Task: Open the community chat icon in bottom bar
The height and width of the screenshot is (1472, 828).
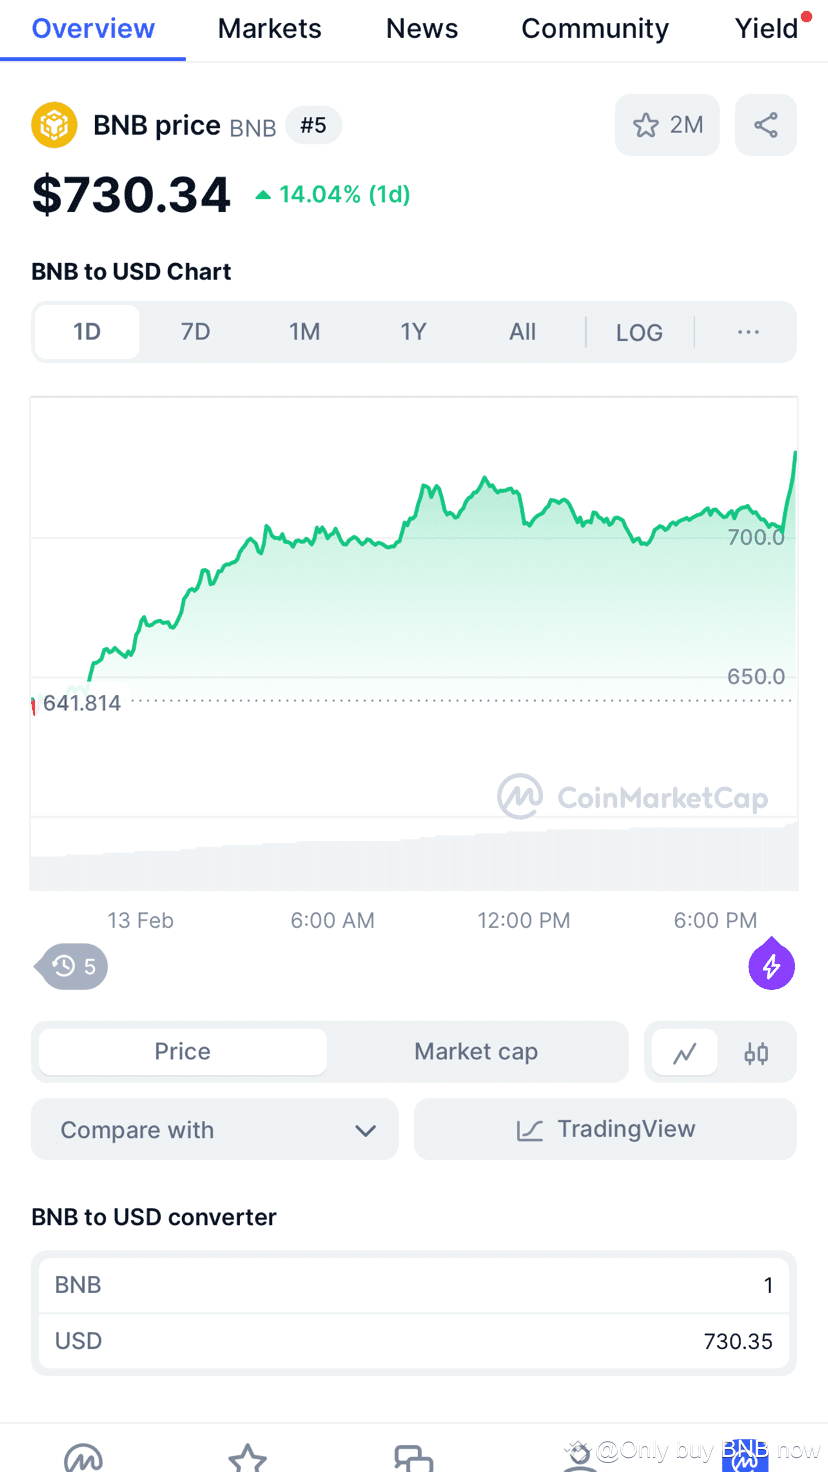Action: coord(413,1458)
